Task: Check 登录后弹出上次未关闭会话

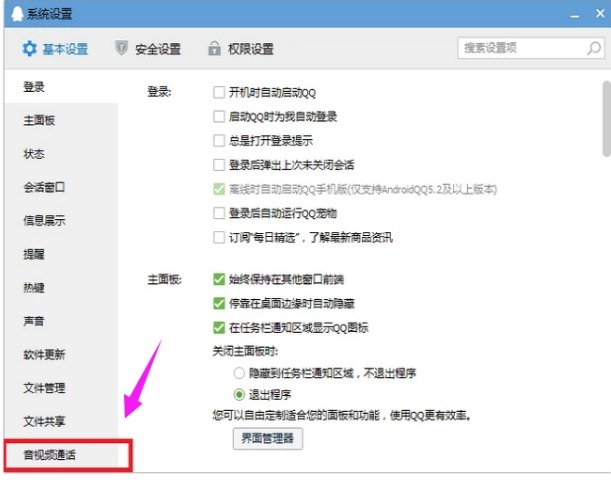Action: [x=219, y=165]
